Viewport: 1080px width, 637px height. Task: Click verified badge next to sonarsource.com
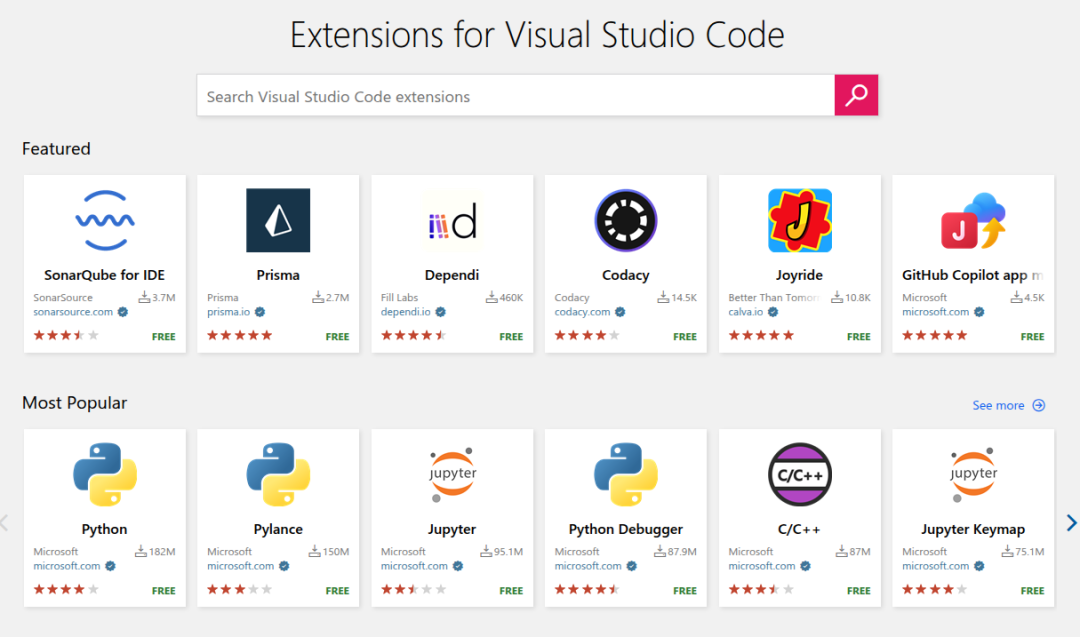pyautogui.click(x=123, y=312)
